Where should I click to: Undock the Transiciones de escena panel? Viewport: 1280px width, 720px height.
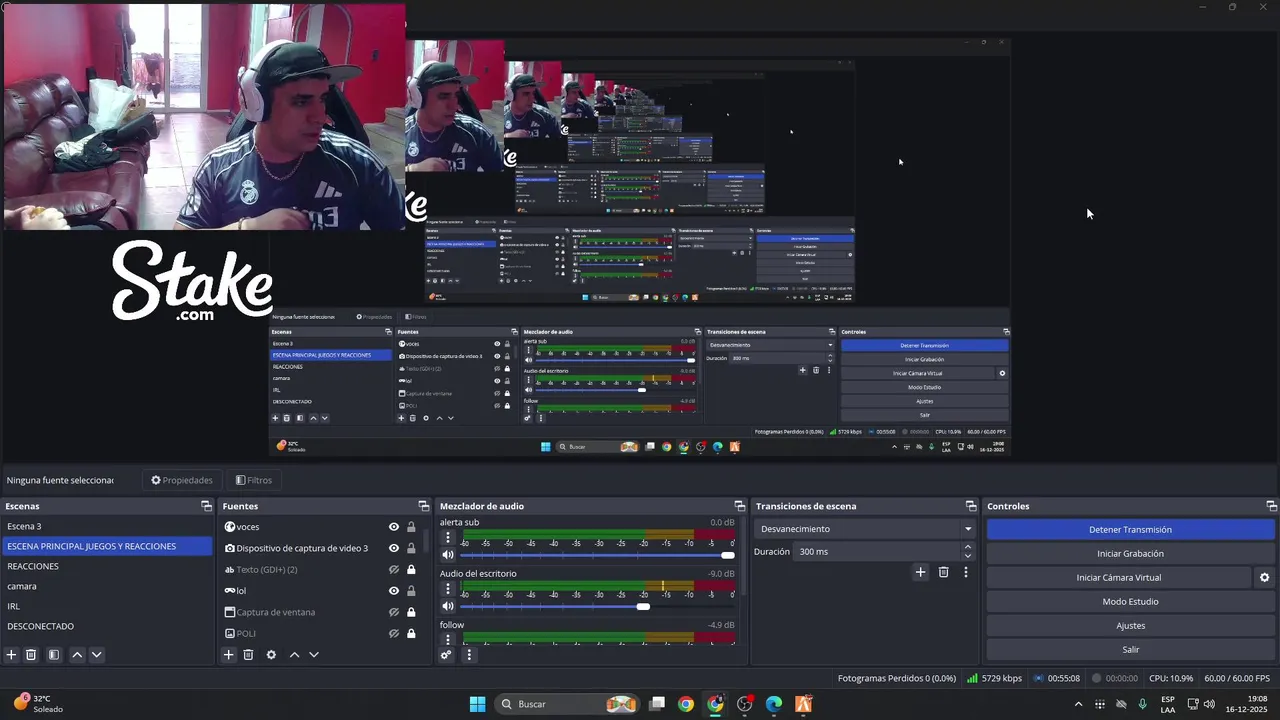tap(970, 506)
